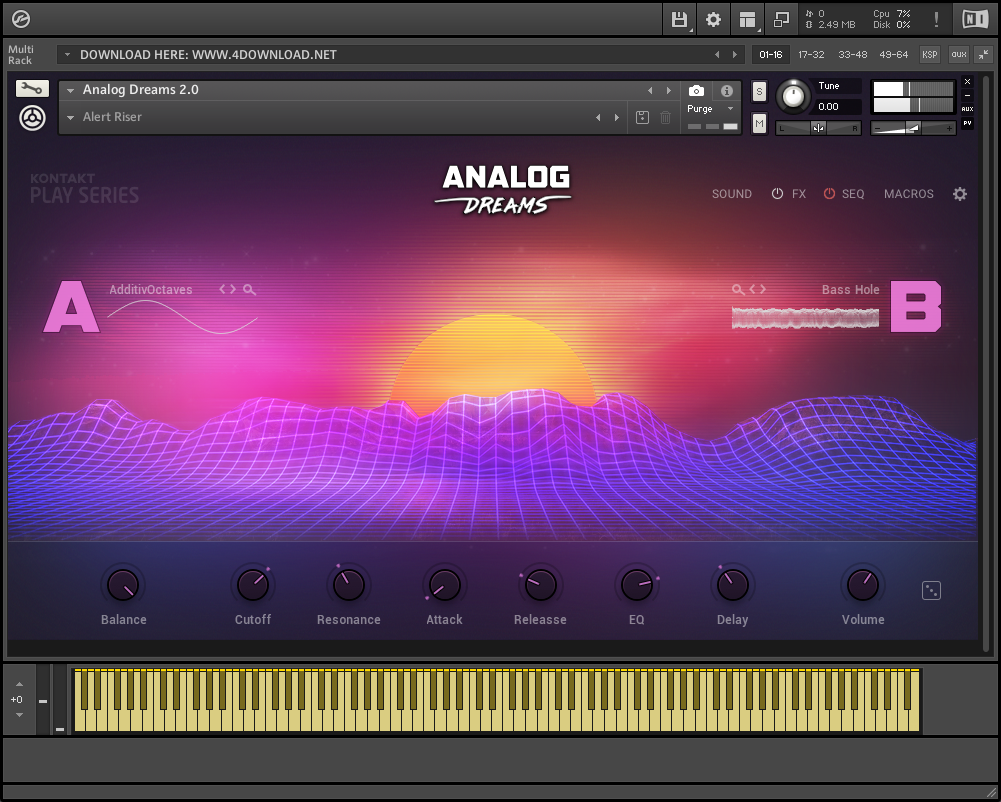Viewport: 1001px width, 802px height.
Task: Open multi rack preset dropdown arrow
Action: click(x=67, y=54)
